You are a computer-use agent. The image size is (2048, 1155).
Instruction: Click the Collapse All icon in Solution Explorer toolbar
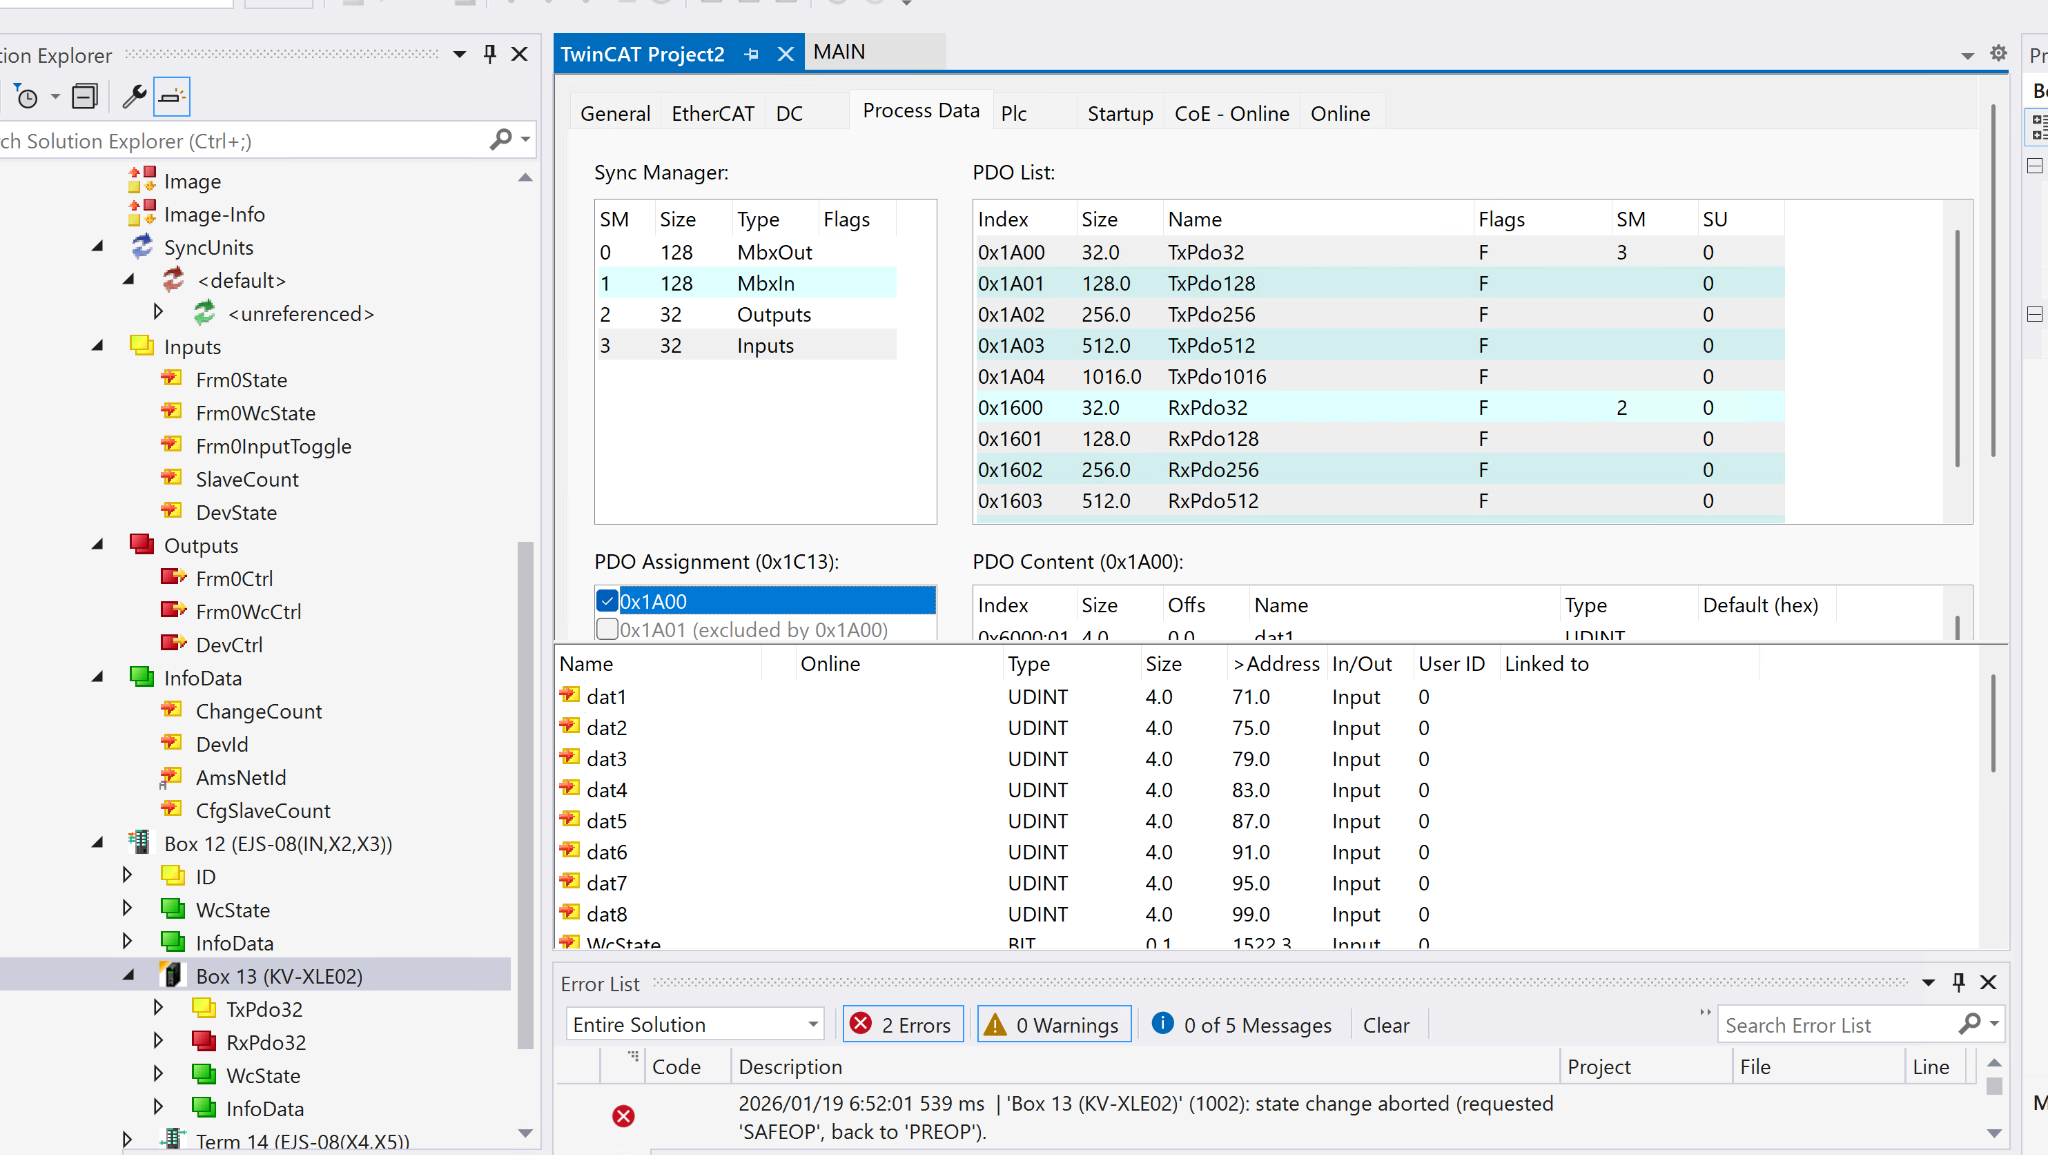point(85,97)
